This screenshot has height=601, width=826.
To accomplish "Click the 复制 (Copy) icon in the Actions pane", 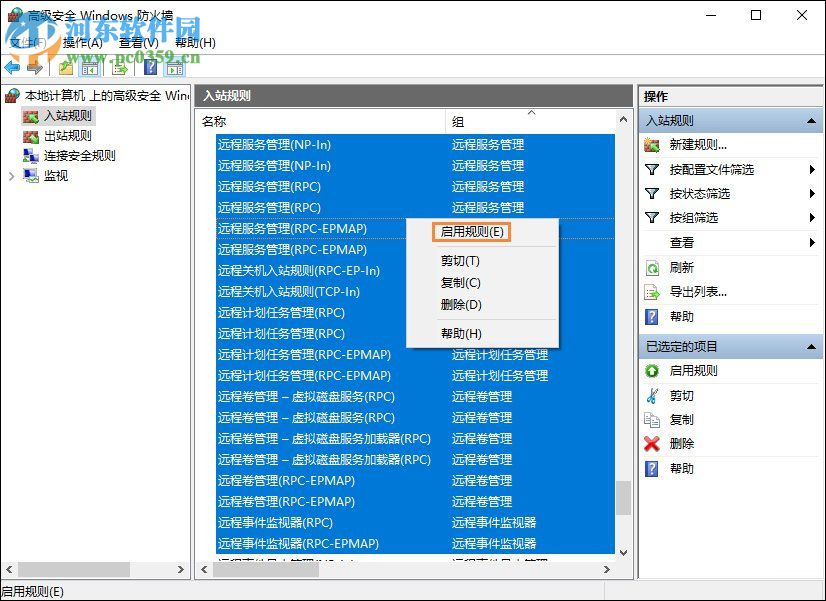I will (650, 418).
